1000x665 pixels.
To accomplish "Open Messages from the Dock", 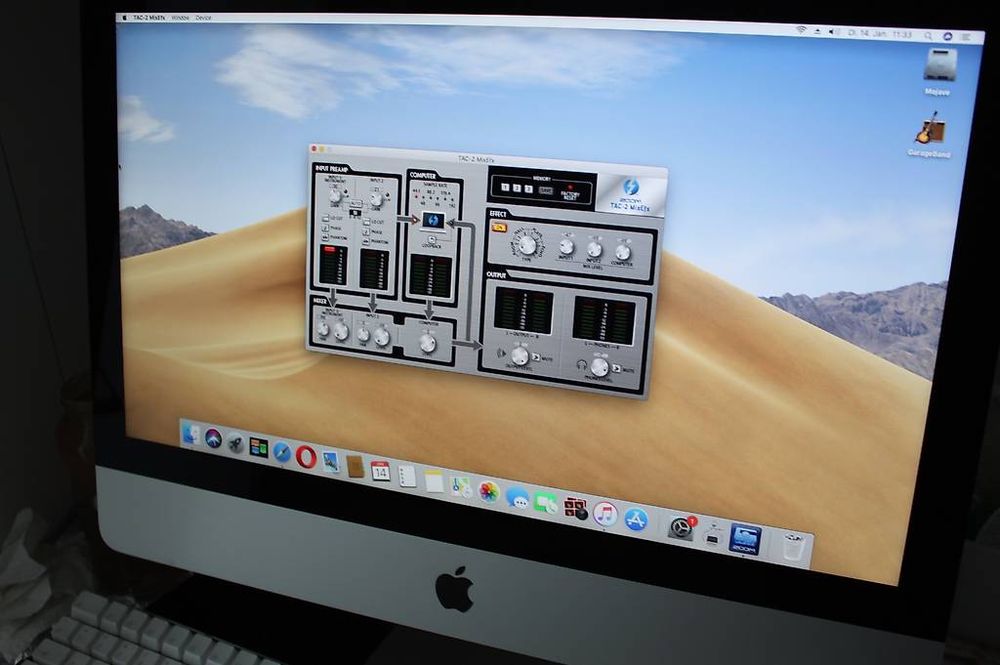I will [x=517, y=497].
